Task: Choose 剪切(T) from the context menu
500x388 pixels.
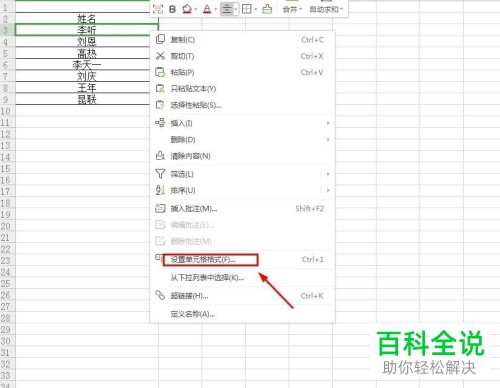Action: coord(242,56)
